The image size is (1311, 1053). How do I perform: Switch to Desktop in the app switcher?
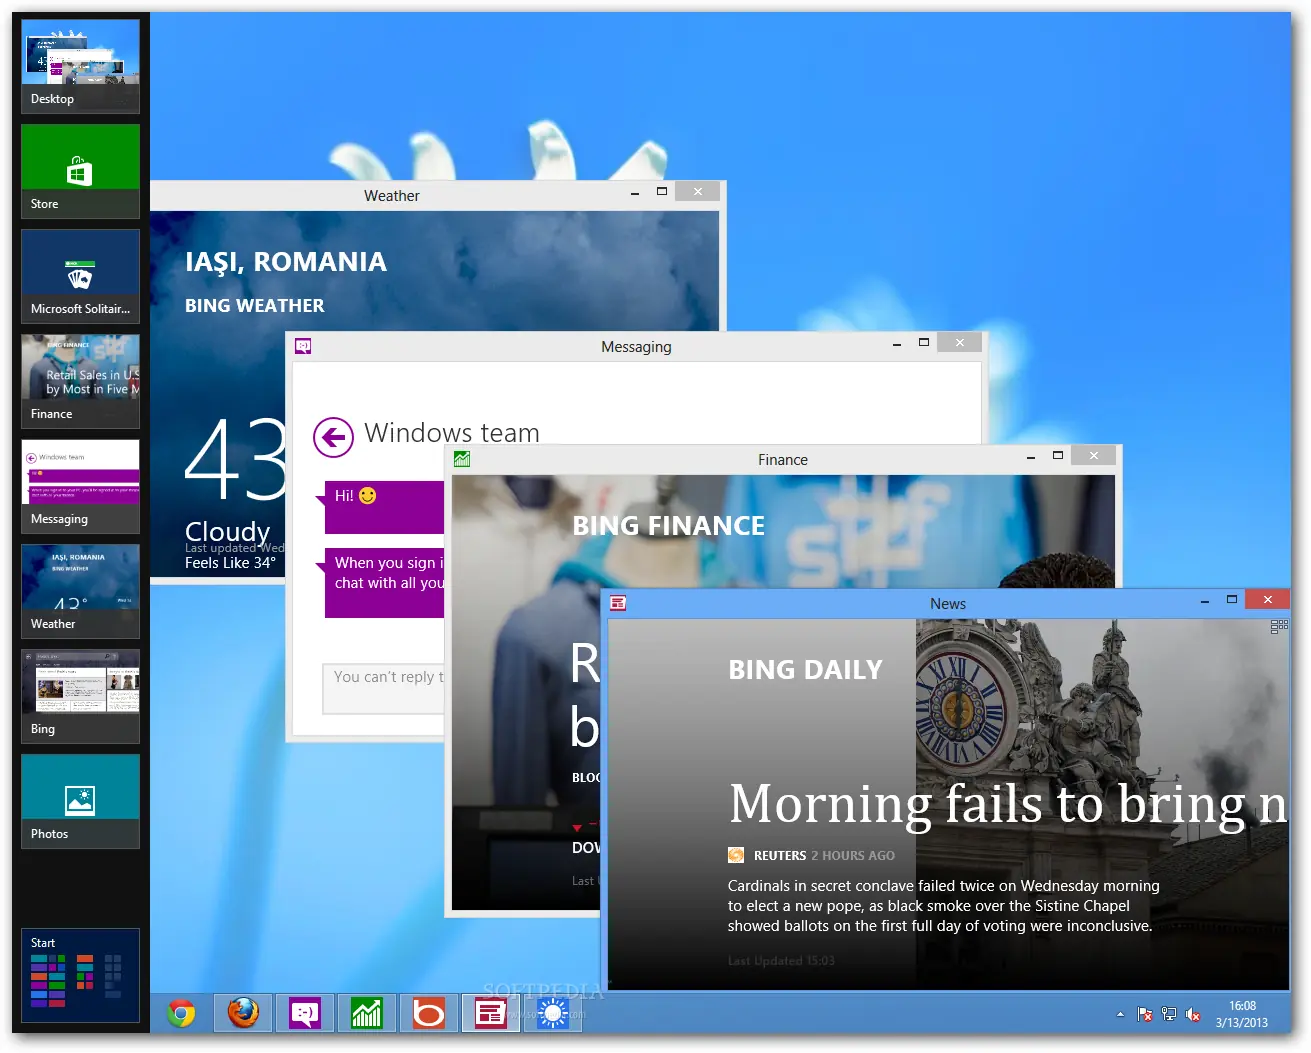pos(80,66)
